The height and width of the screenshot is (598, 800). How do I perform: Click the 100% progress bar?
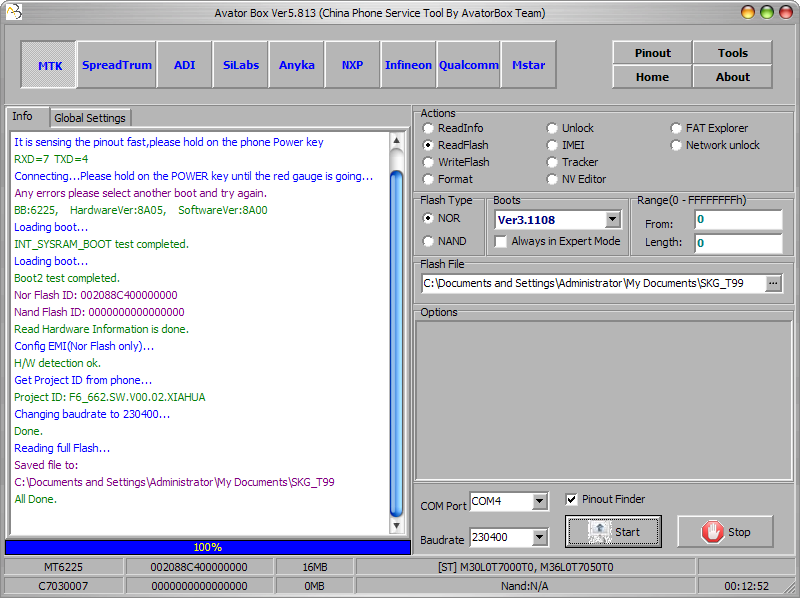[x=208, y=547]
